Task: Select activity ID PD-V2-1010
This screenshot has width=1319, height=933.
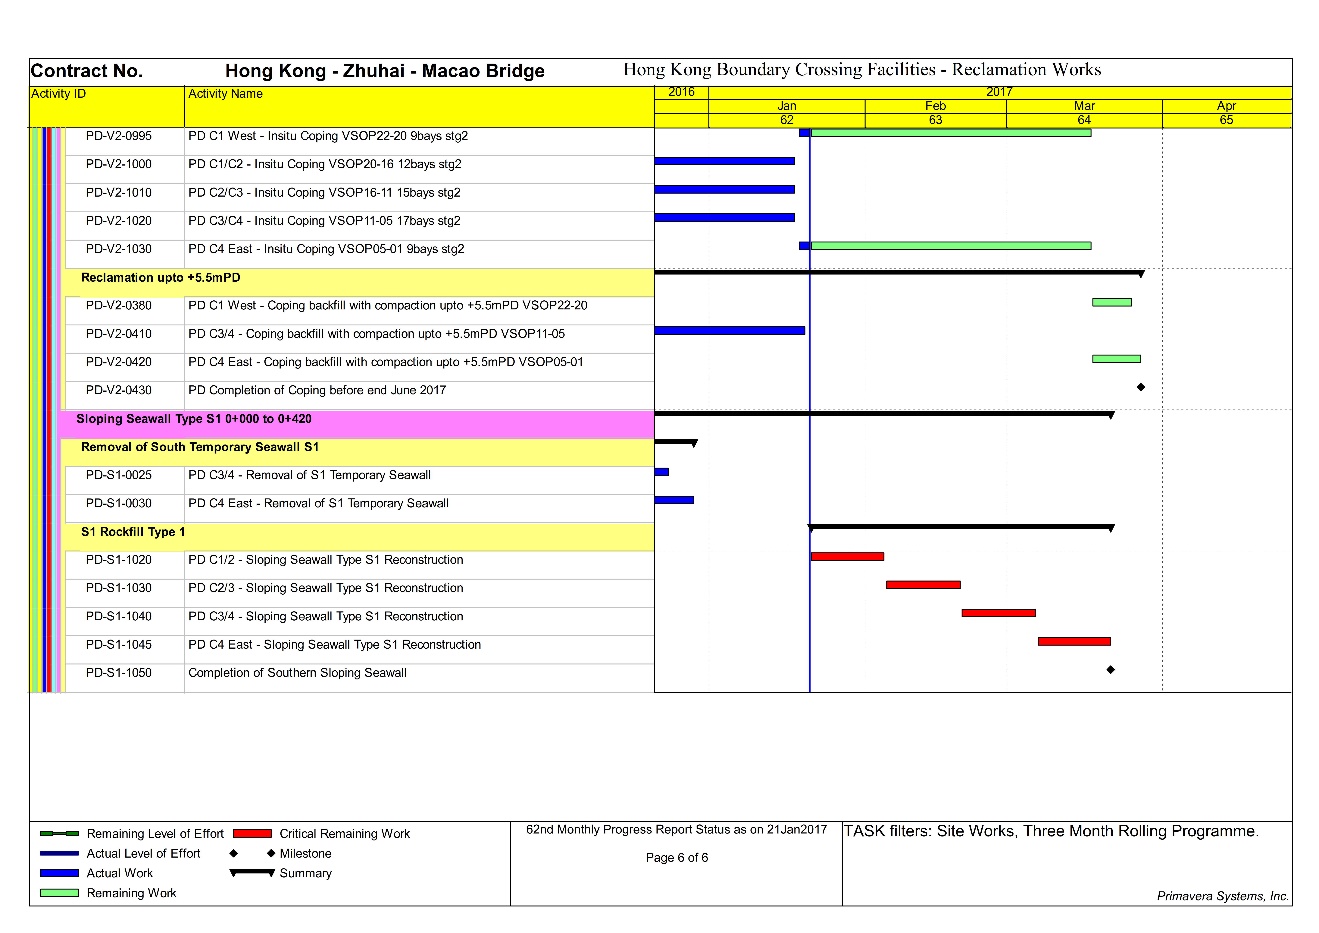Action: pos(119,193)
